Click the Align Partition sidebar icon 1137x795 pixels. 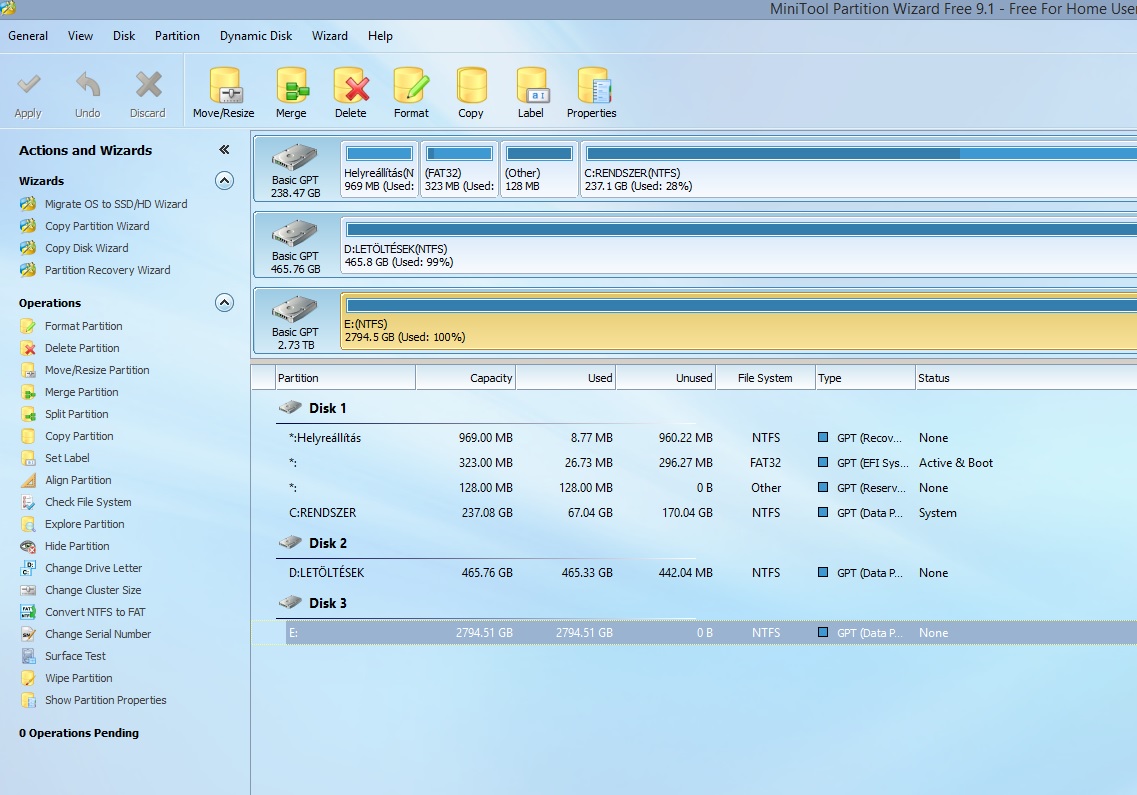tap(28, 480)
